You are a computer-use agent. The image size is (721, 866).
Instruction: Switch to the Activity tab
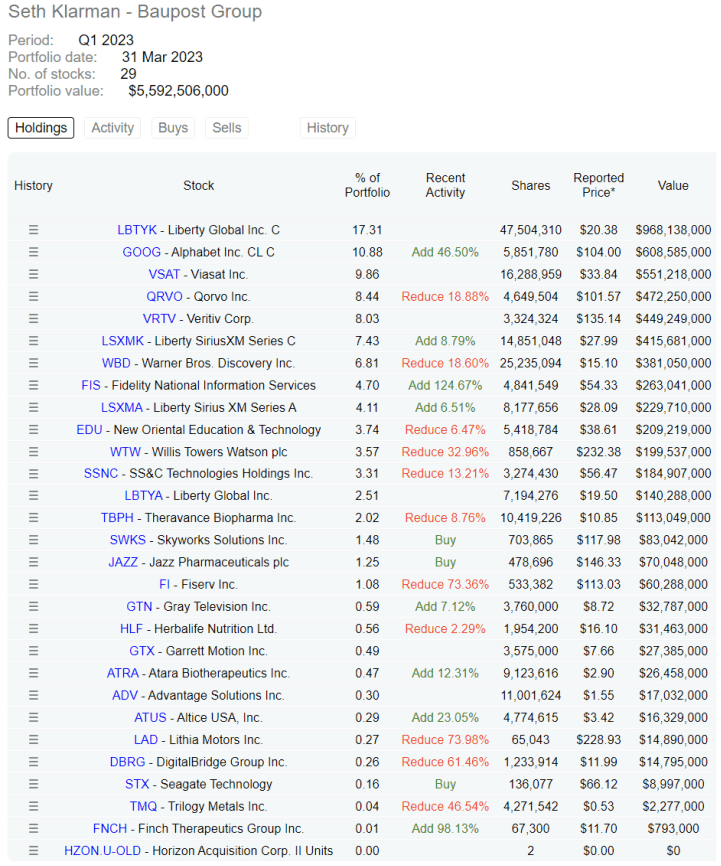(112, 128)
